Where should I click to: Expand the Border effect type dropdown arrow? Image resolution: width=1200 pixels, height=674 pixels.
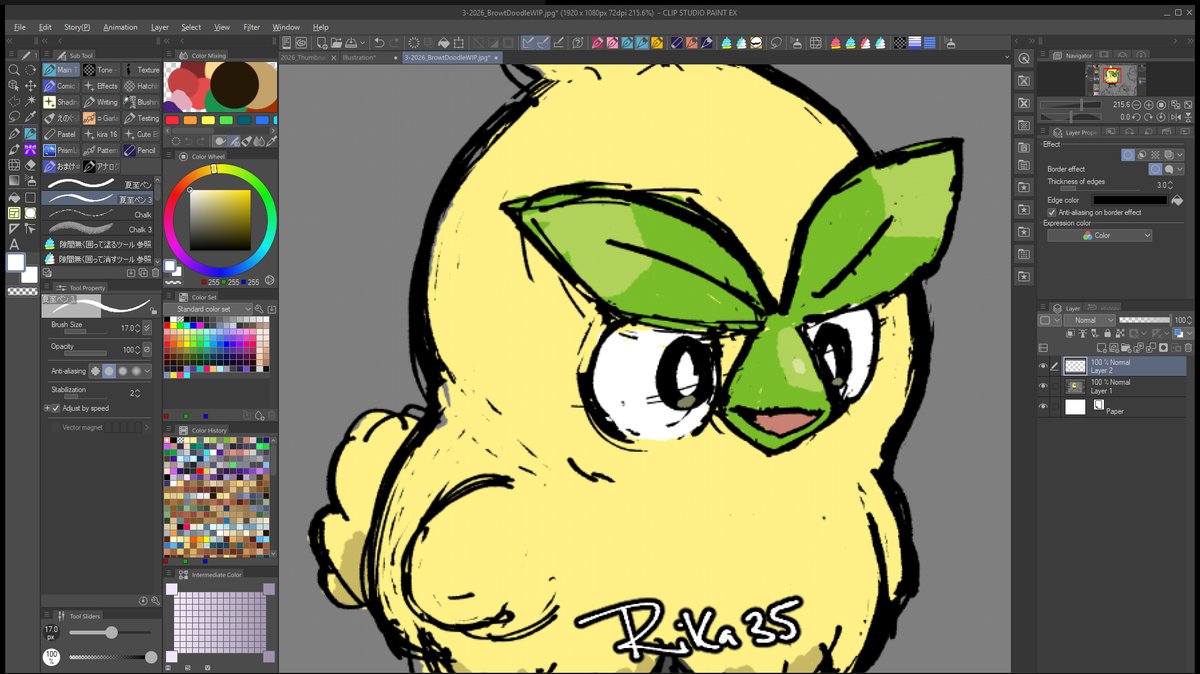pos(1180,169)
